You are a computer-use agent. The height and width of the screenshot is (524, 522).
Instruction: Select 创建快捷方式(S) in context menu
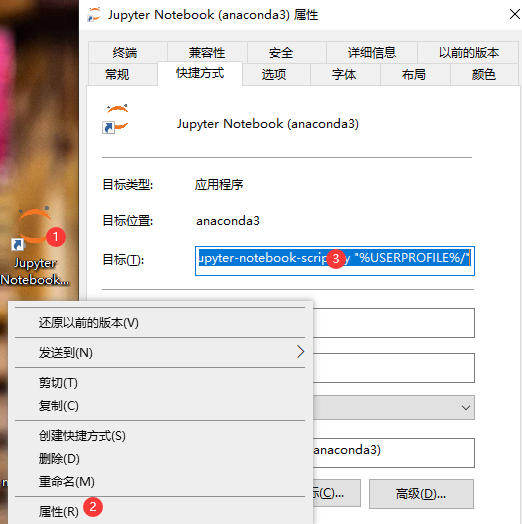(x=160, y=436)
